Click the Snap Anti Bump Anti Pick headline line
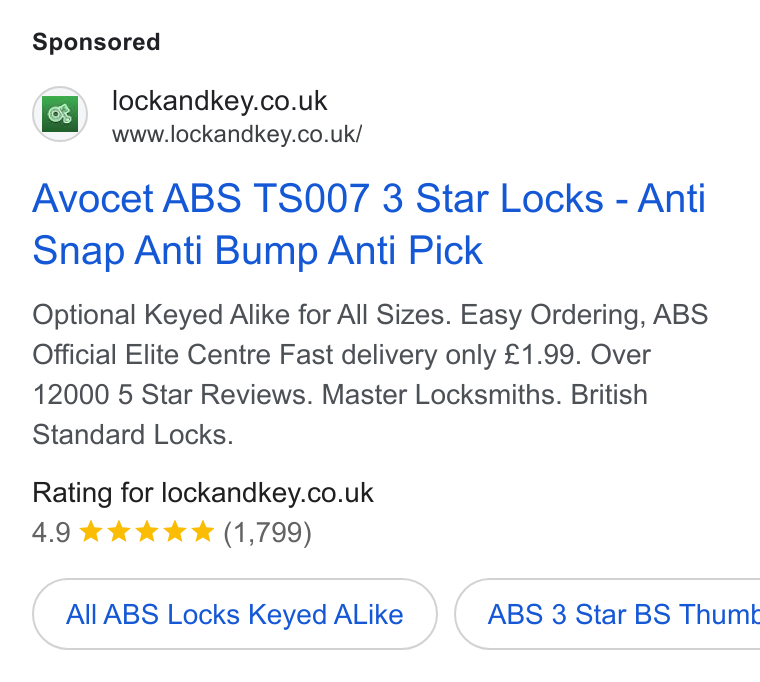This screenshot has width=760, height=682. (258, 251)
